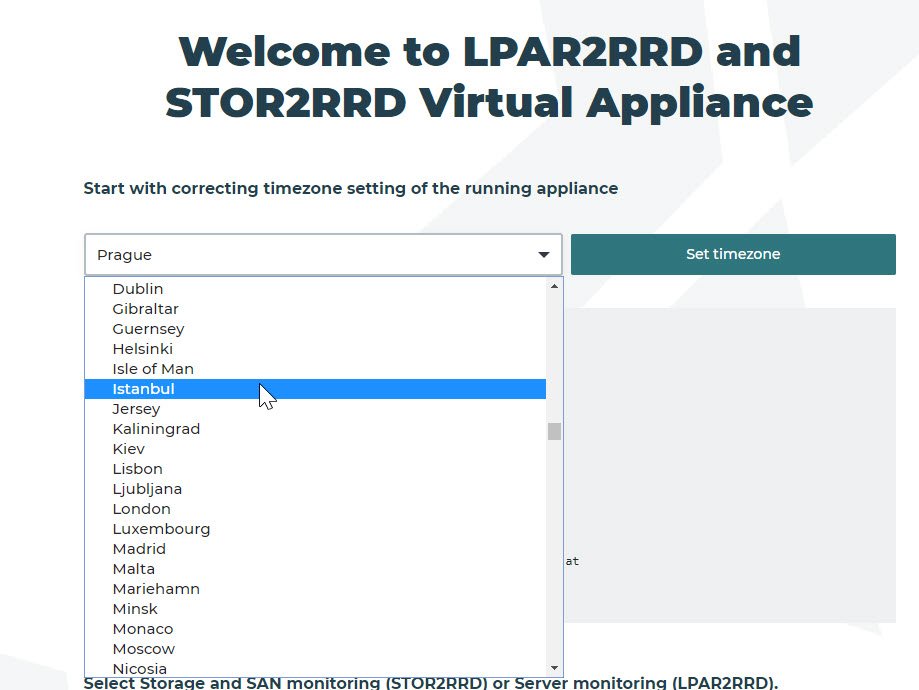Pick Guernsey from the dropdown list
The image size is (919, 690).
tap(148, 329)
